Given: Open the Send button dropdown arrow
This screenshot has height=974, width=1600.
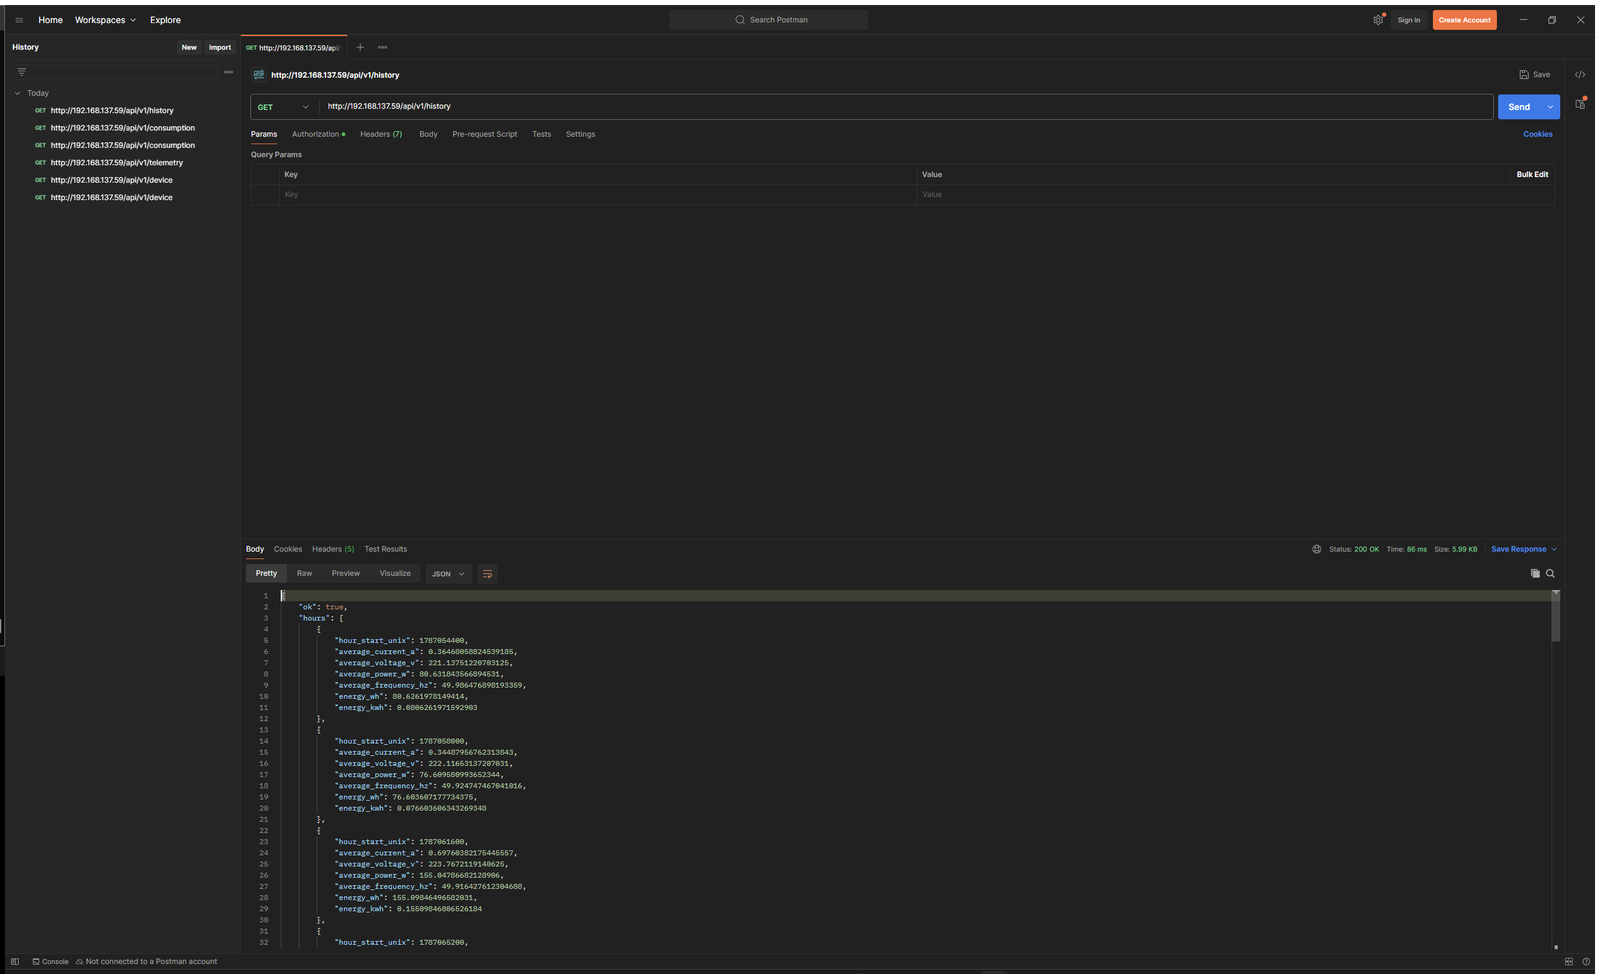Looking at the screenshot, I should point(1551,107).
